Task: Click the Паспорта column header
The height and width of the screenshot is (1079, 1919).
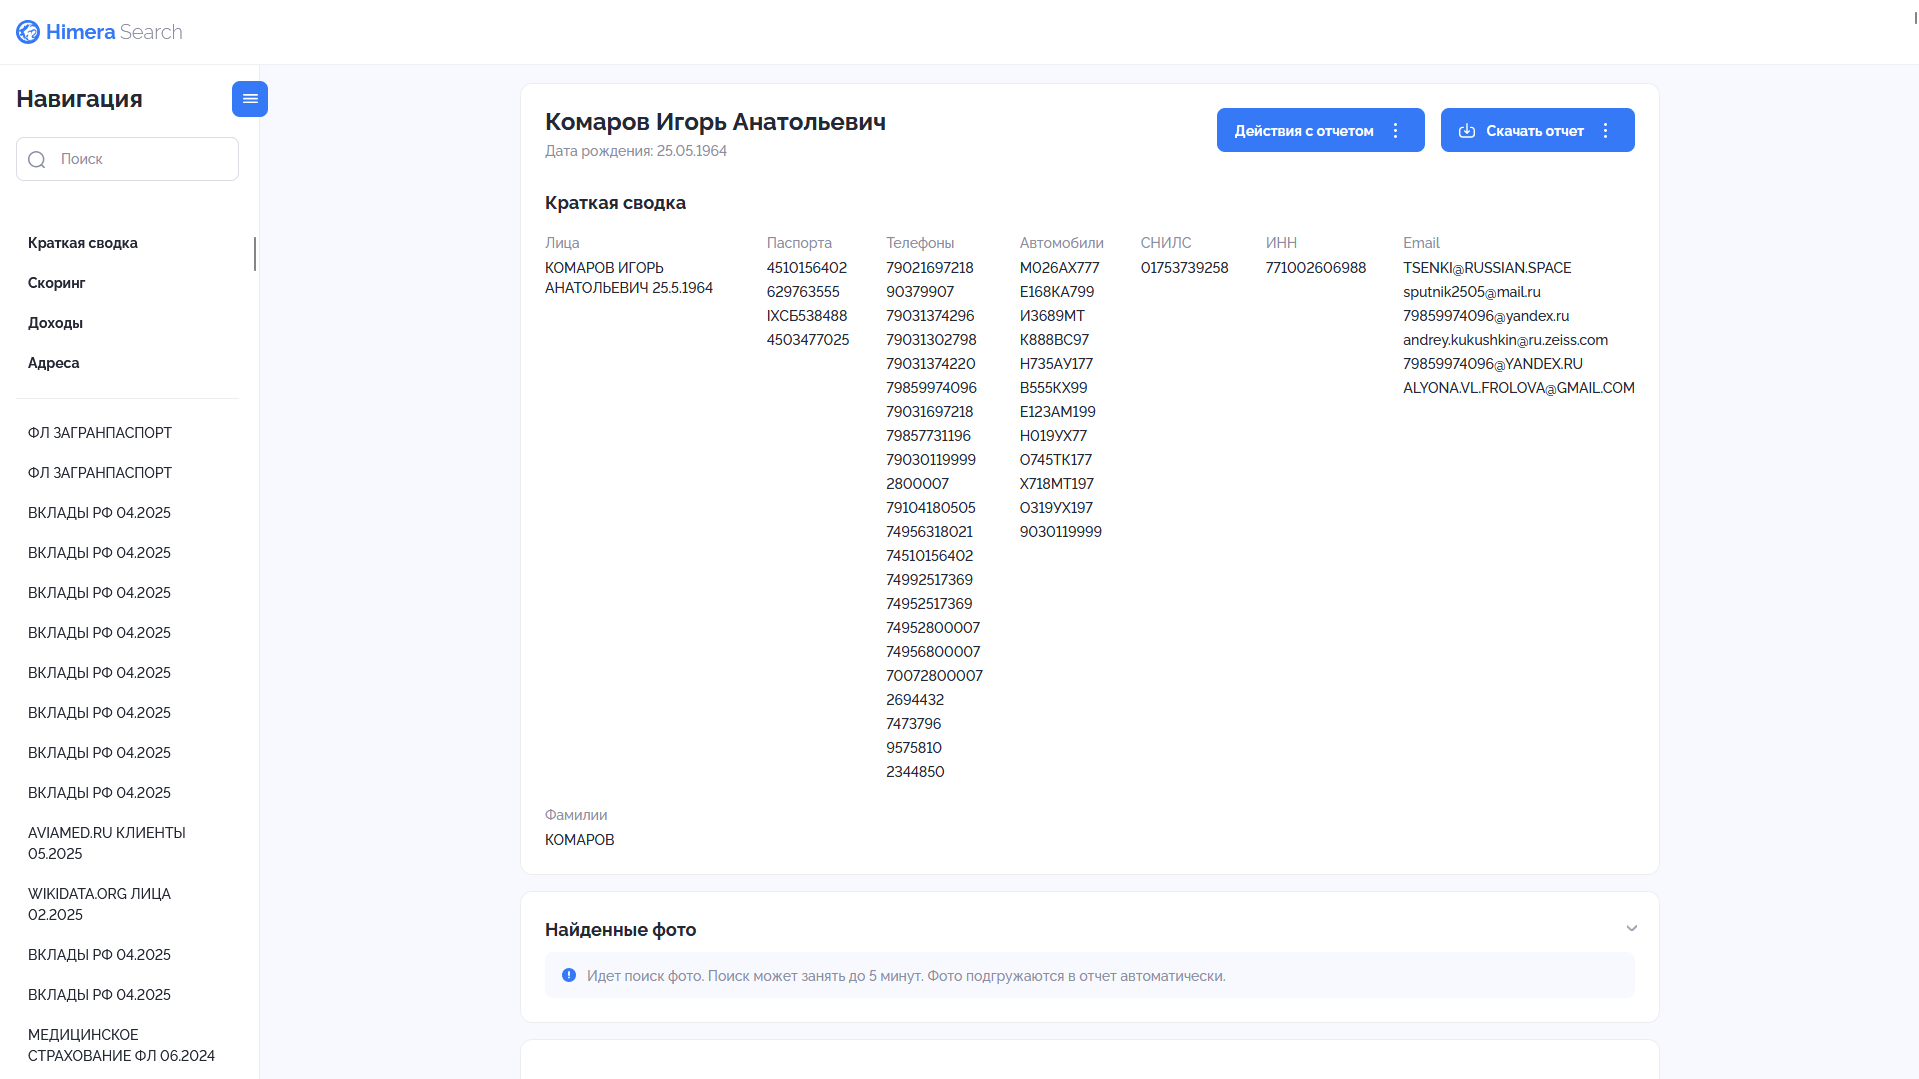Action: click(x=799, y=243)
